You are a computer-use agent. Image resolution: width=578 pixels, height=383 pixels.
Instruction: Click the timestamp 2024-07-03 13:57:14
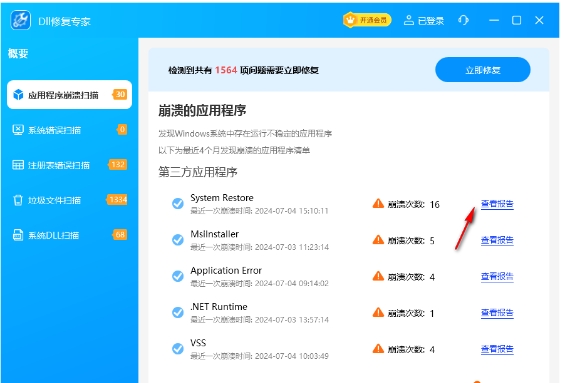pos(292,320)
